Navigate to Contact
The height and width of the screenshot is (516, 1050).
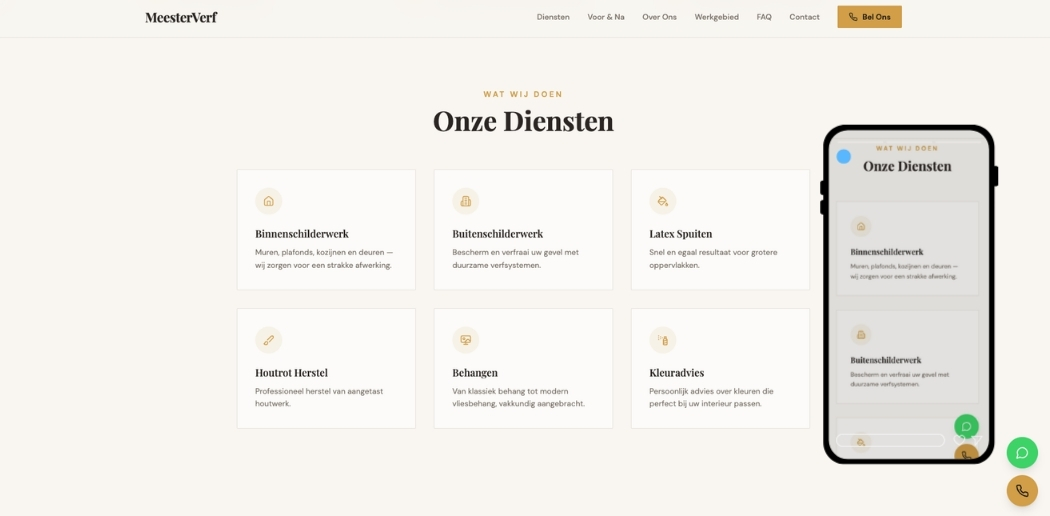[x=804, y=17]
